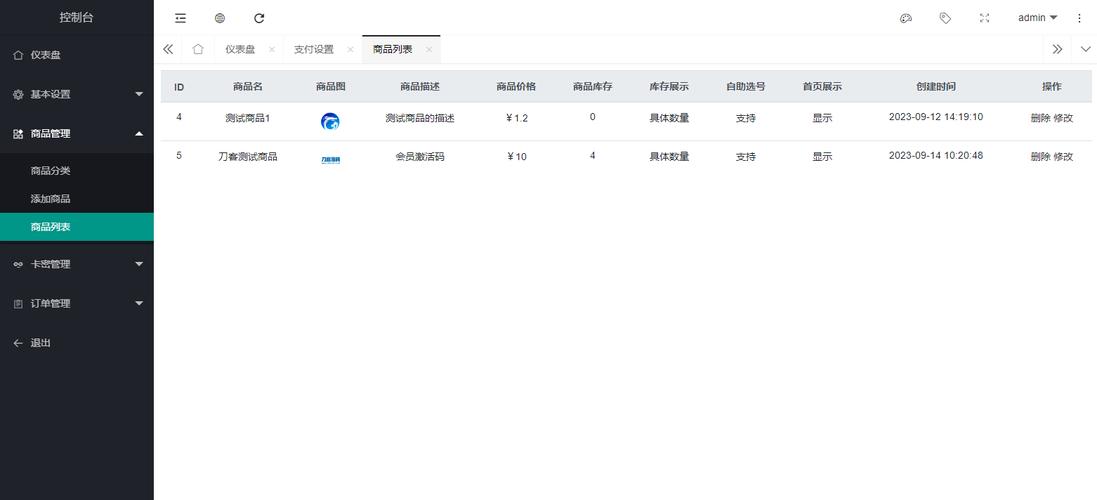Click the price ¥10
This screenshot has width=1097, height=500.
[x=516, y=157]
